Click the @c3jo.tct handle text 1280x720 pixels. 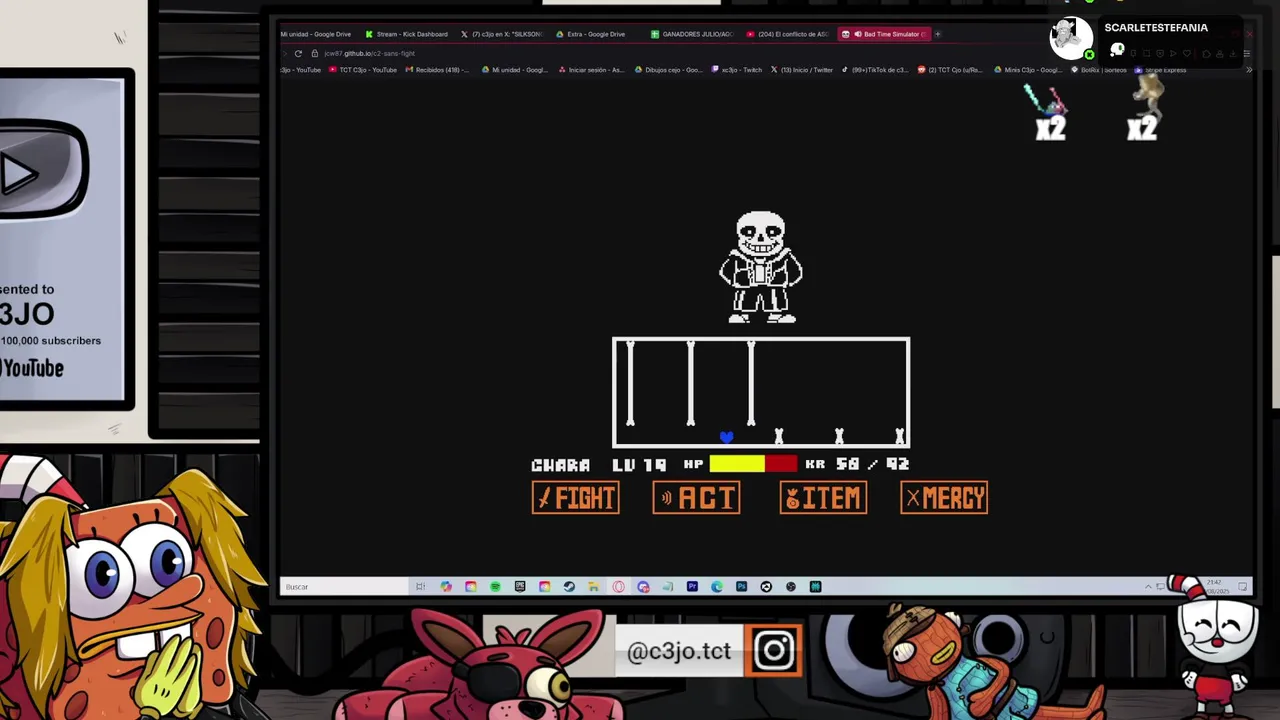coord(679,651)
